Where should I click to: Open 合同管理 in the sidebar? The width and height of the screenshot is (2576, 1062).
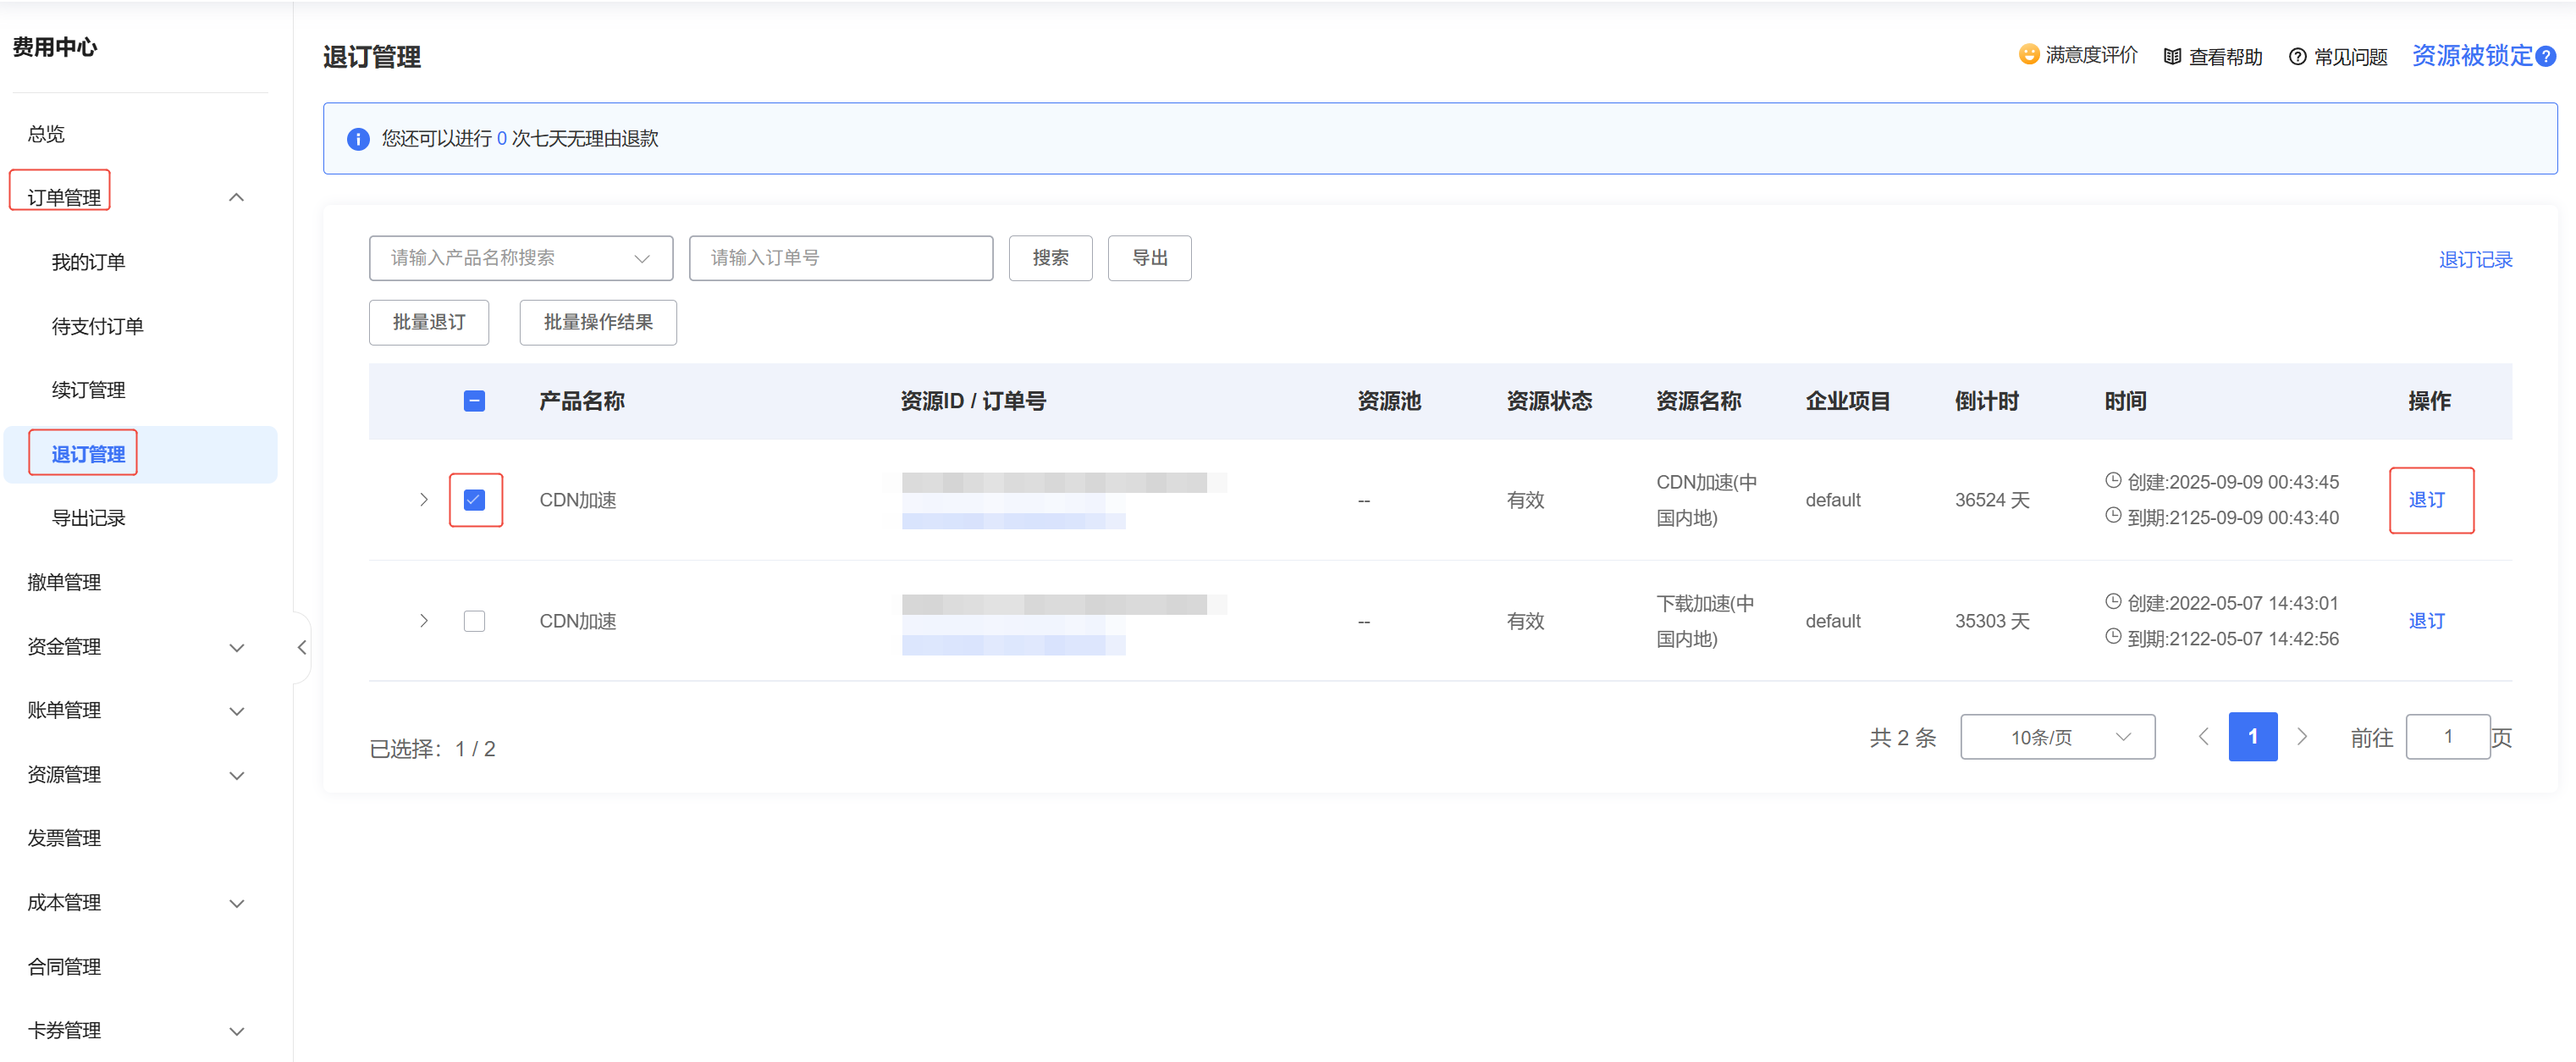pos(64,966)
